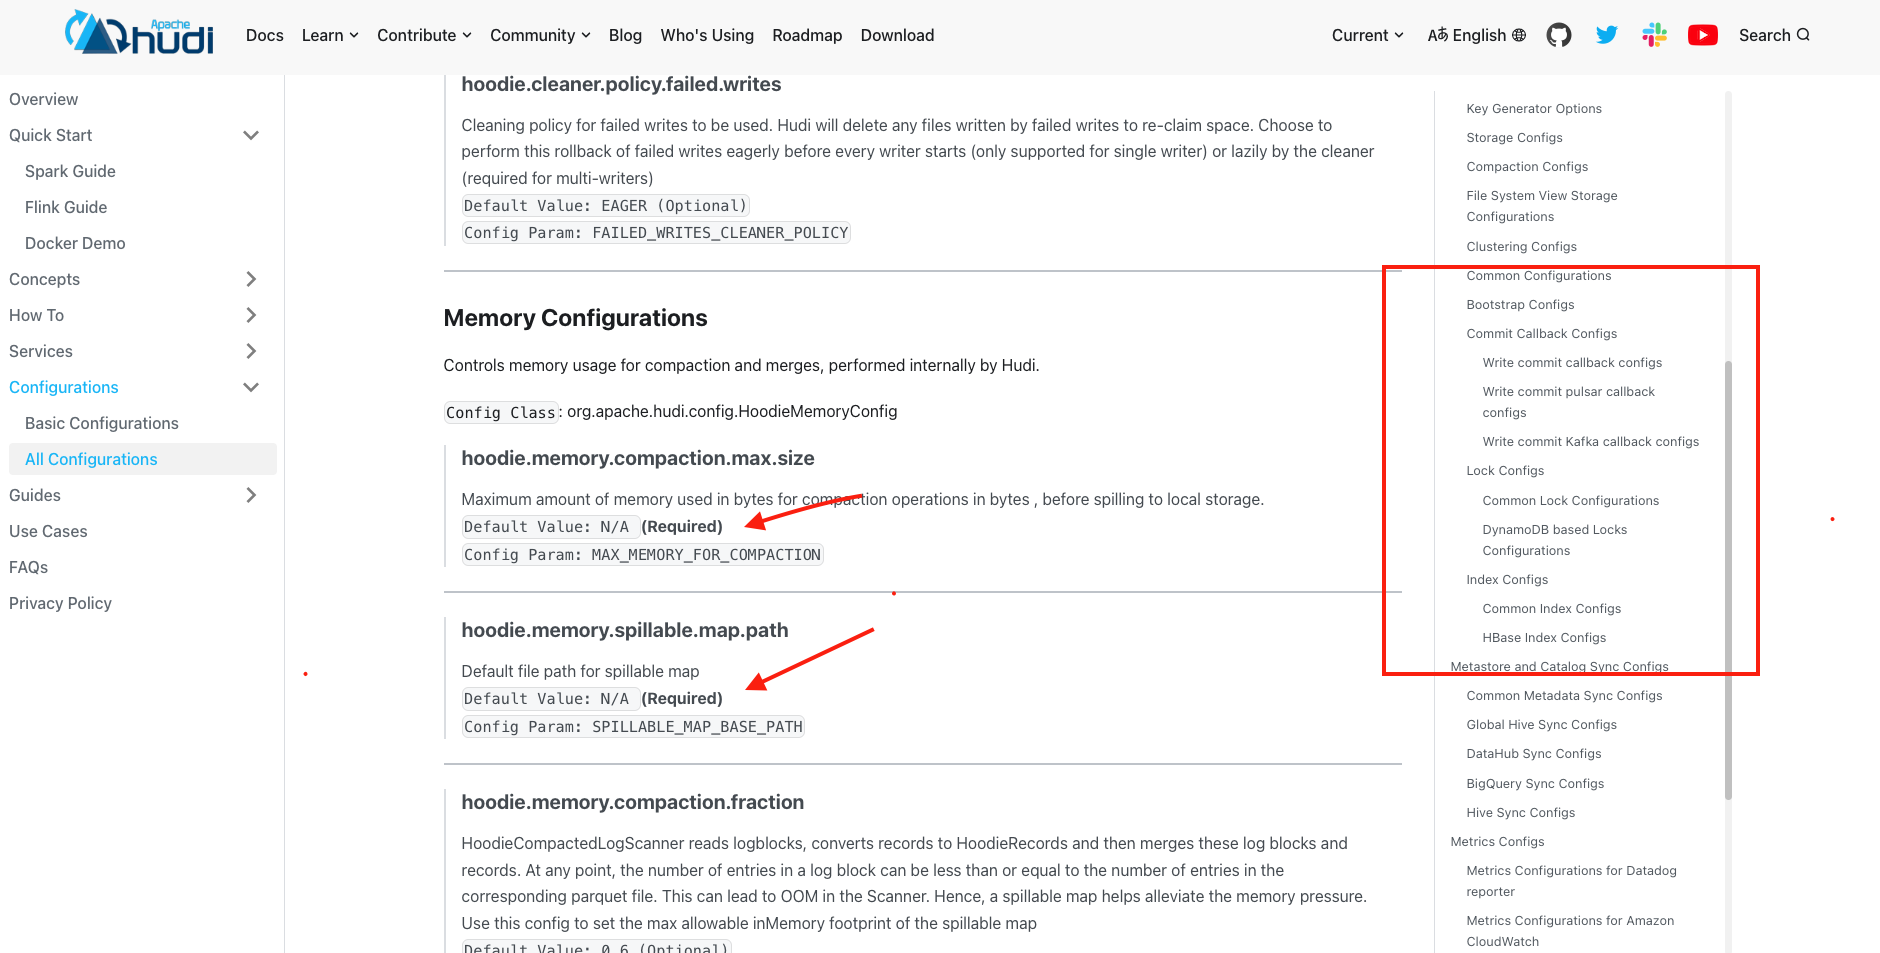Jump to DataHub Sync Configs section

pos(1533,753)
